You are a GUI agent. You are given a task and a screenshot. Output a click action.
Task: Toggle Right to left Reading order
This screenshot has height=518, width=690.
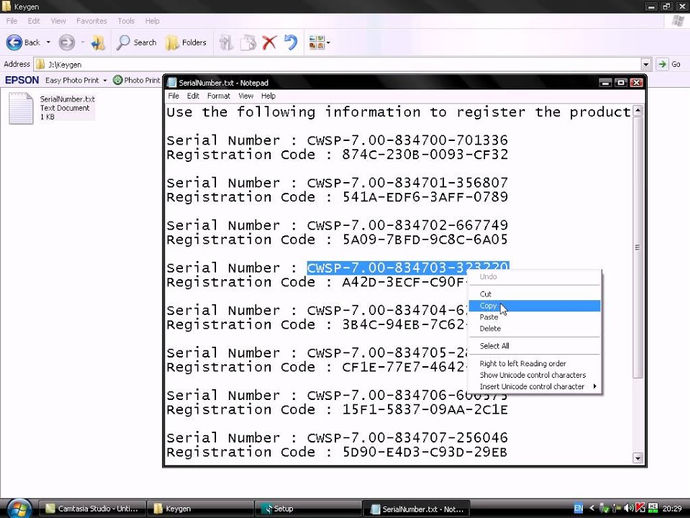534,364
